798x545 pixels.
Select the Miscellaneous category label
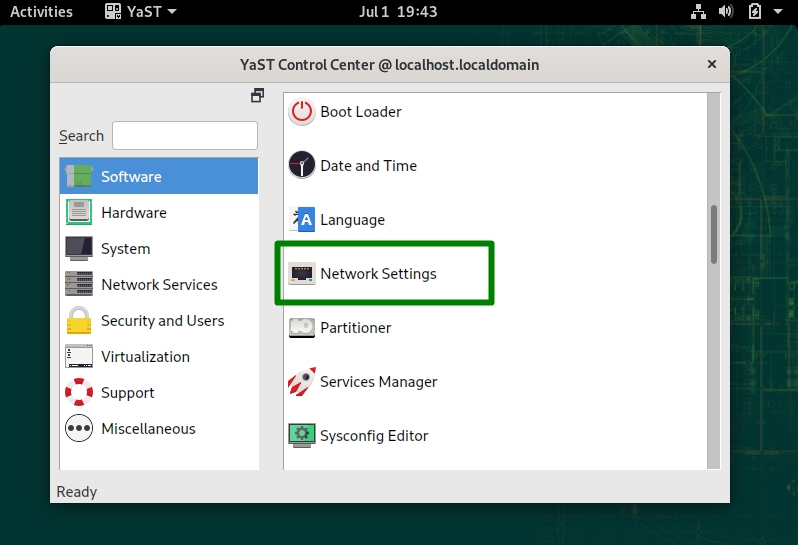point(148,429)
